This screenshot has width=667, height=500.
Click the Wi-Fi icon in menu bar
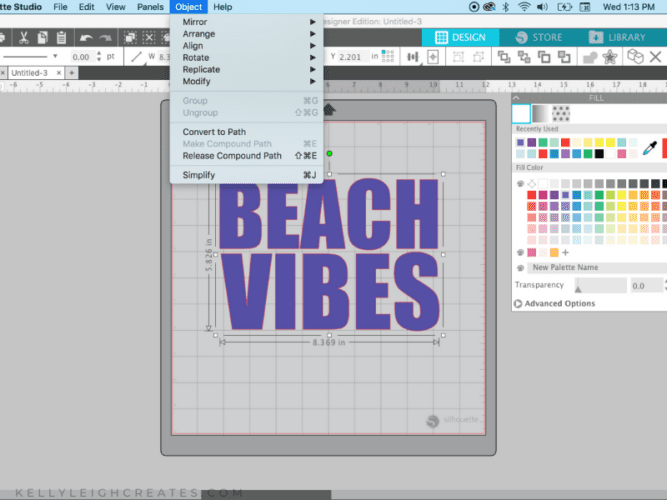(x=524, y=7)
